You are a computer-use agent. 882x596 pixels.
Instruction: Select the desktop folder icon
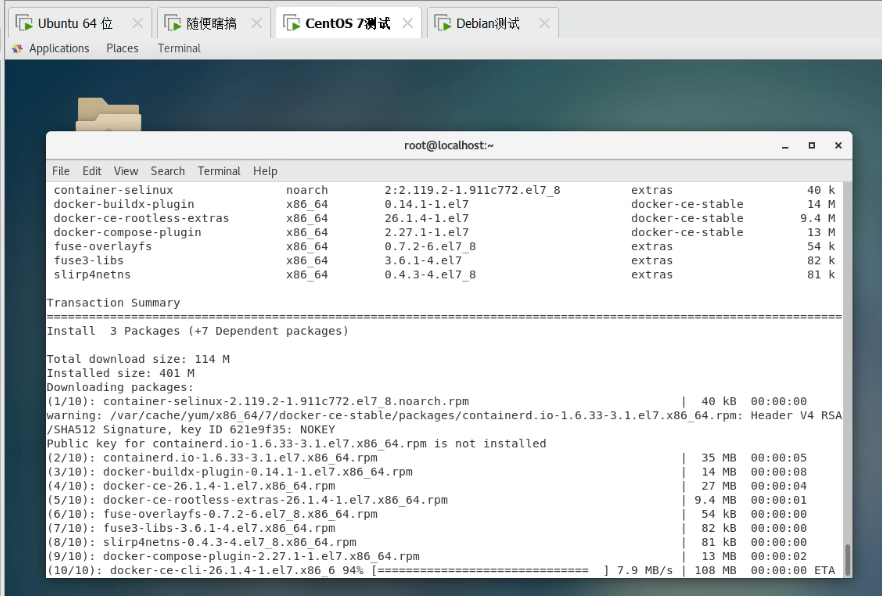[x=109, y=114]
